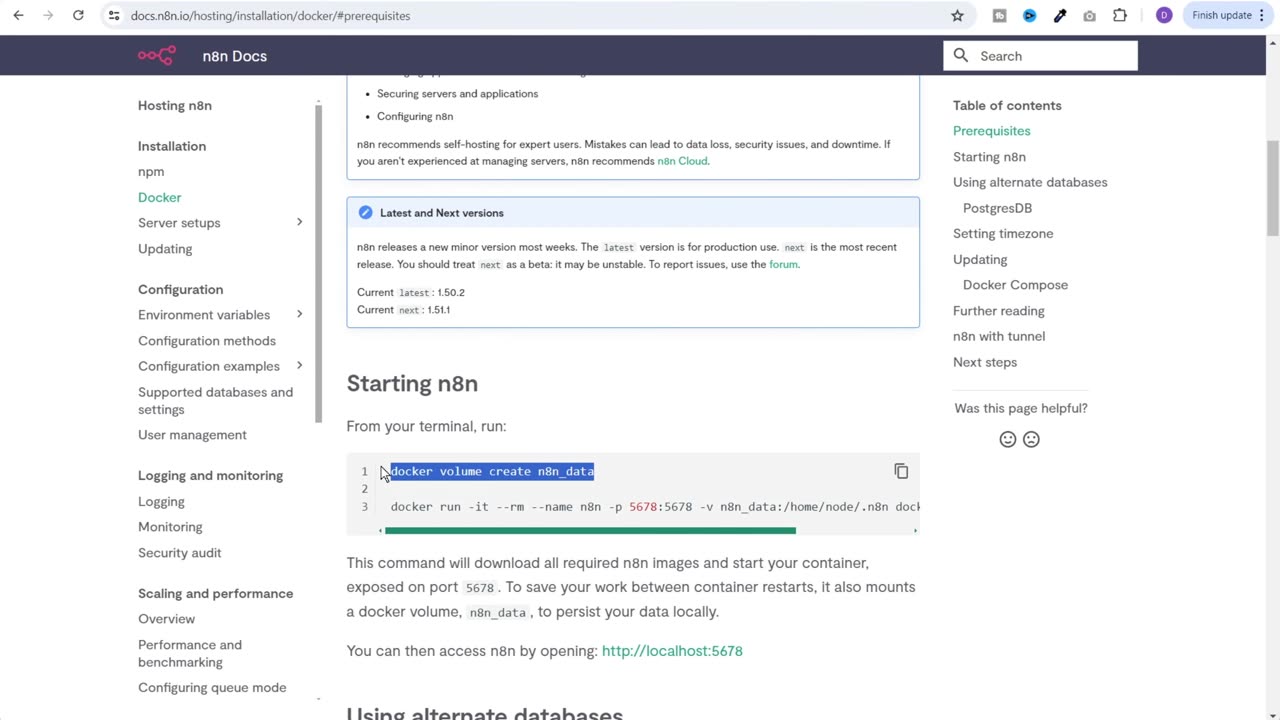
Task: Click the Hosting n8n sidebar heading
Action: pyautogui.click(x=175, y=105)
